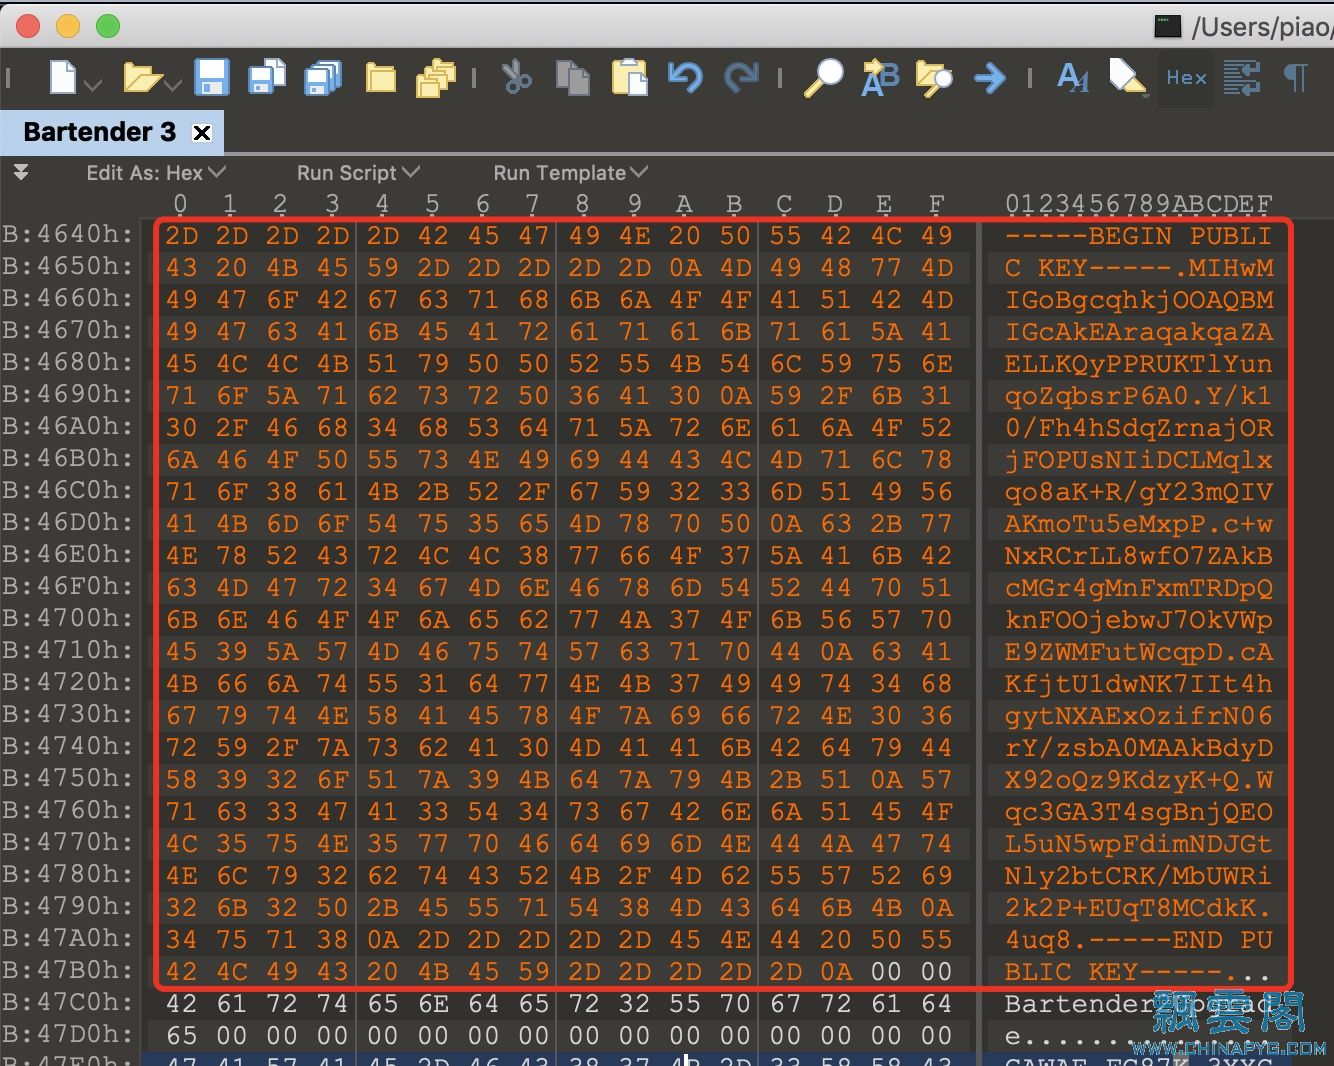Screen dimensions: 1334x1066
Task: Save the file with the single floppy disk icon
Action: pos(211,78)
